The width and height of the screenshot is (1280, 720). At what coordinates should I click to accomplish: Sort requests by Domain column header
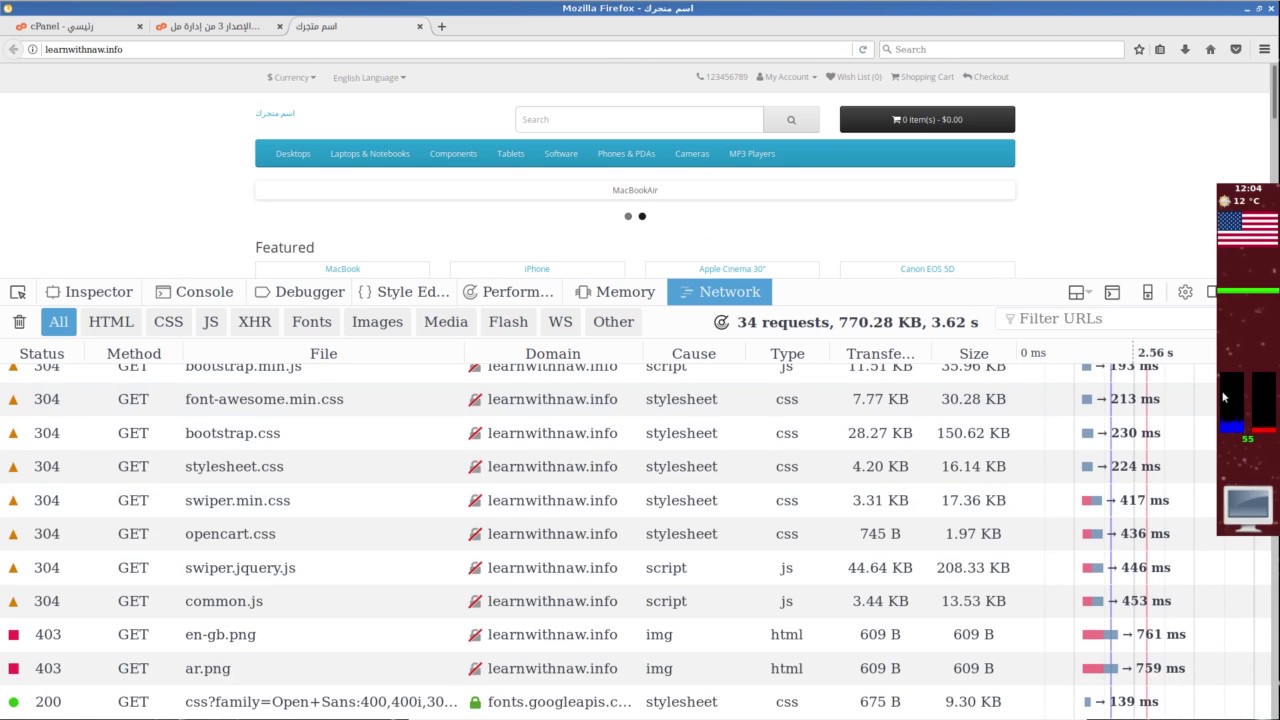pyautogui.click(x=553, y=354)
